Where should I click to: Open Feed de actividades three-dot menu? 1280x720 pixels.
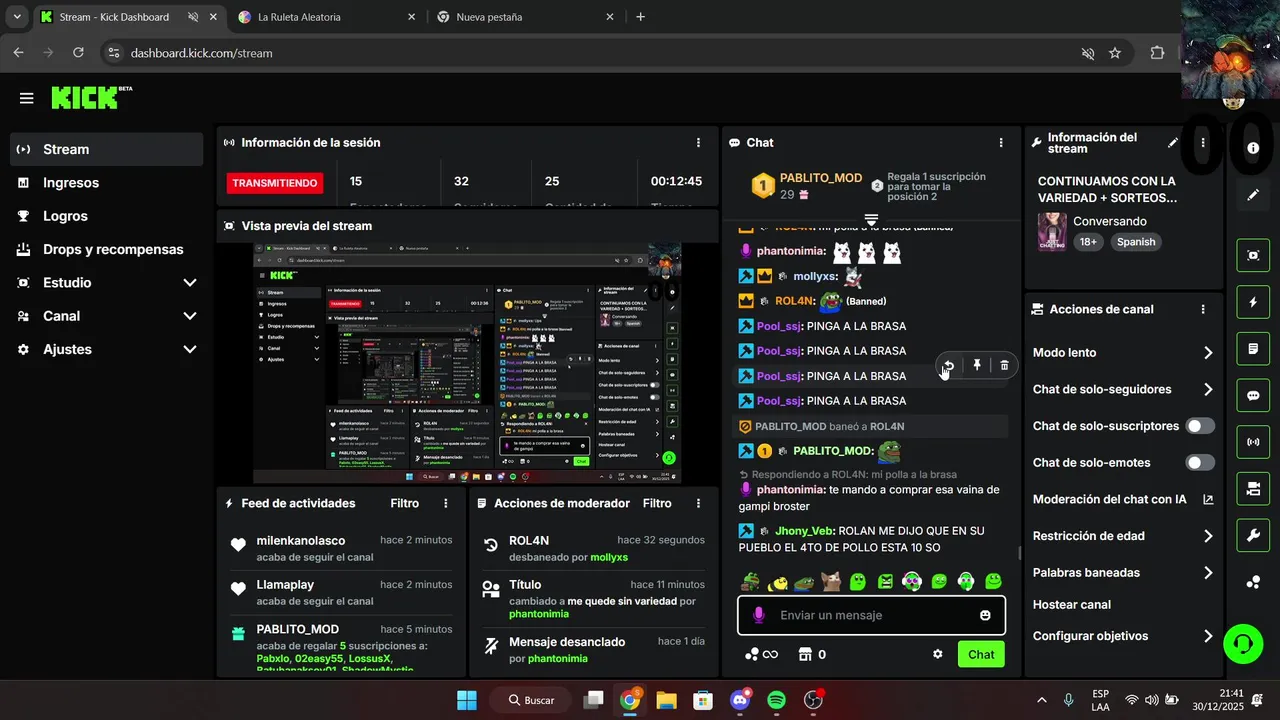[x=446, y=503]
